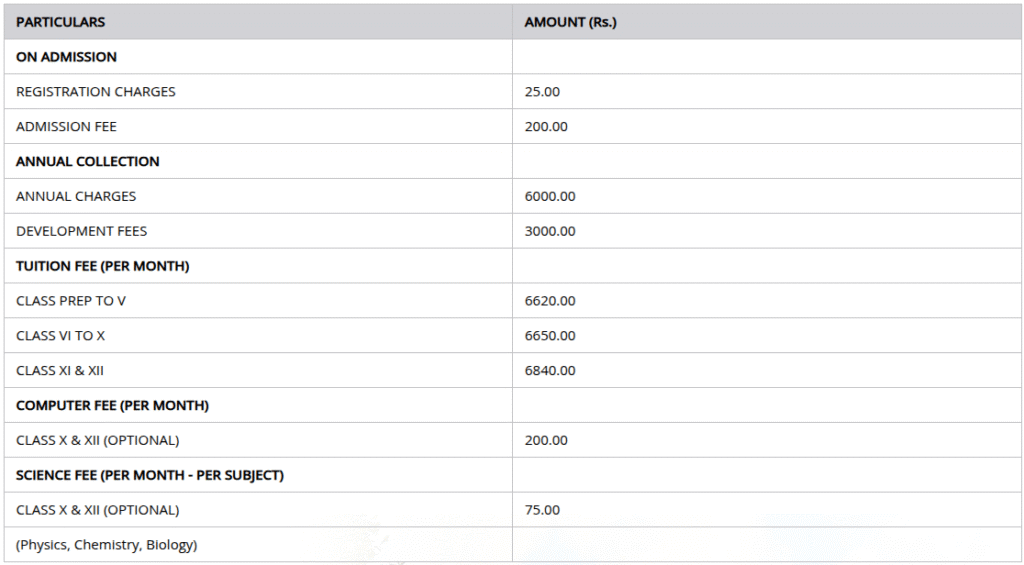Click the AMOUNT (Rs.) column header
1024x565 pixels.
(570, 22)
